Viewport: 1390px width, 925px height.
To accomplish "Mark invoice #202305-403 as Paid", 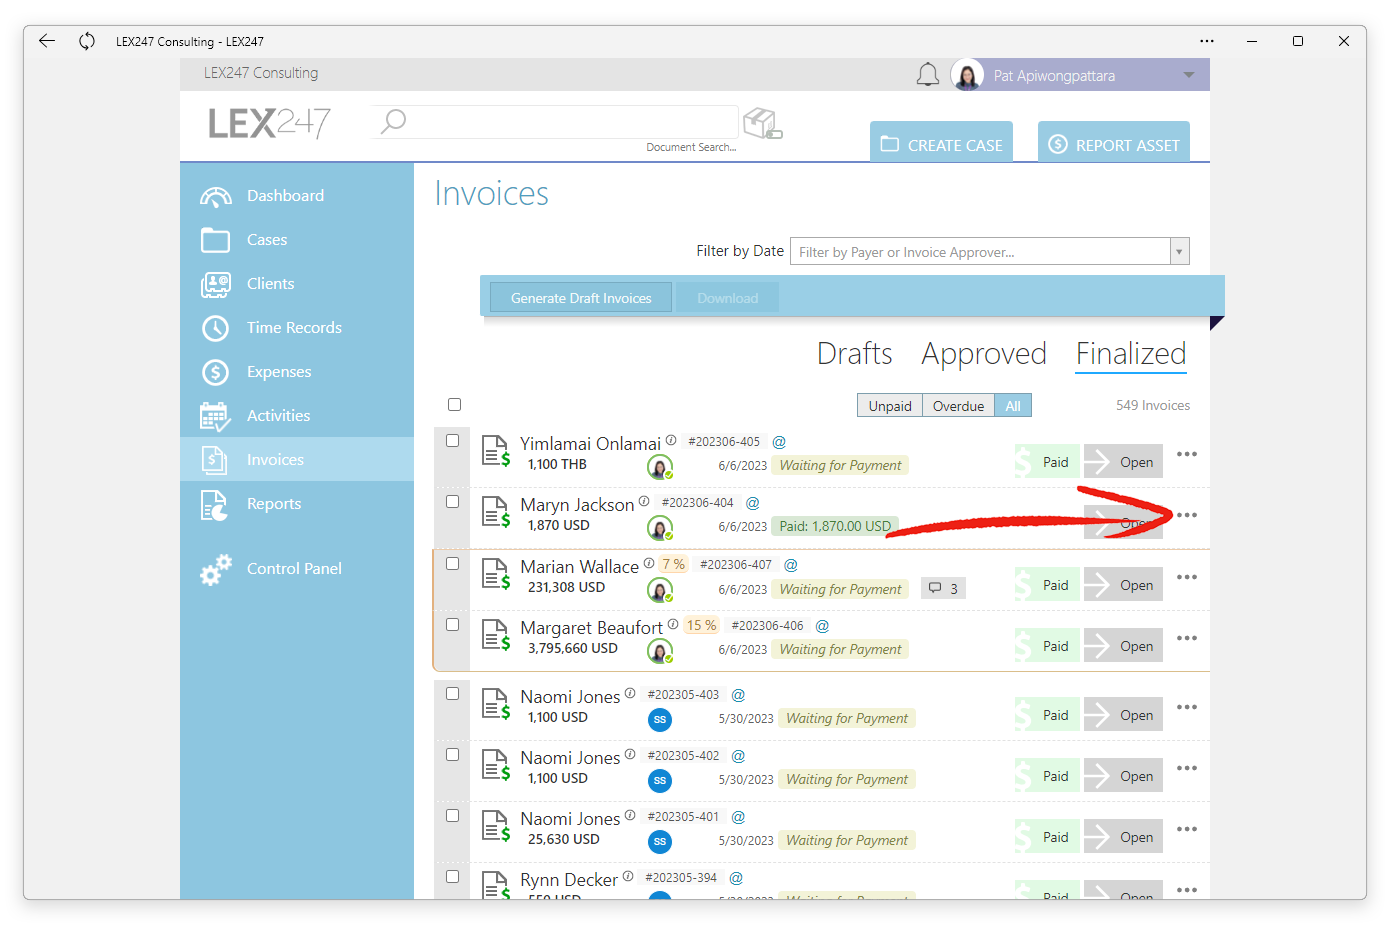I will click(1047, 715).
